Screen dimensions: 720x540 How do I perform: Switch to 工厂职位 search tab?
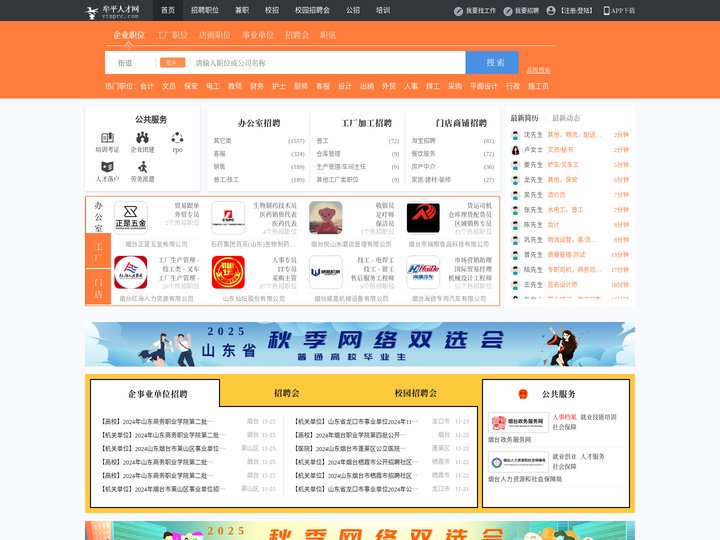pos(172,35)
